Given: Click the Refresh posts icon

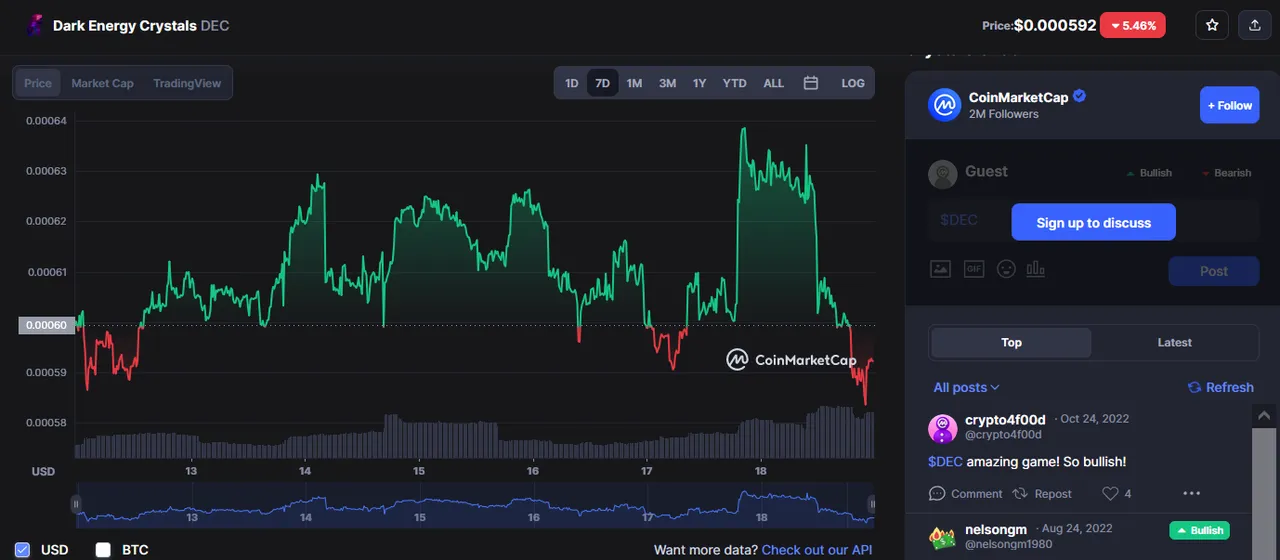Looking at the screenshot, I should (1194, 387).
